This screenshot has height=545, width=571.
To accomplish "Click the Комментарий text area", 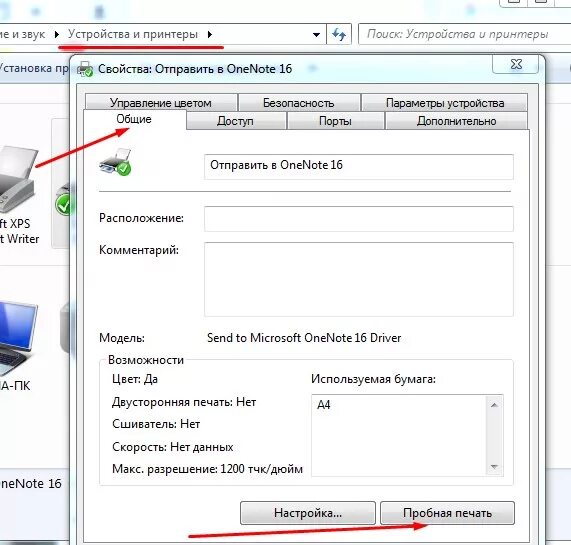I will (x=359, y=279).
